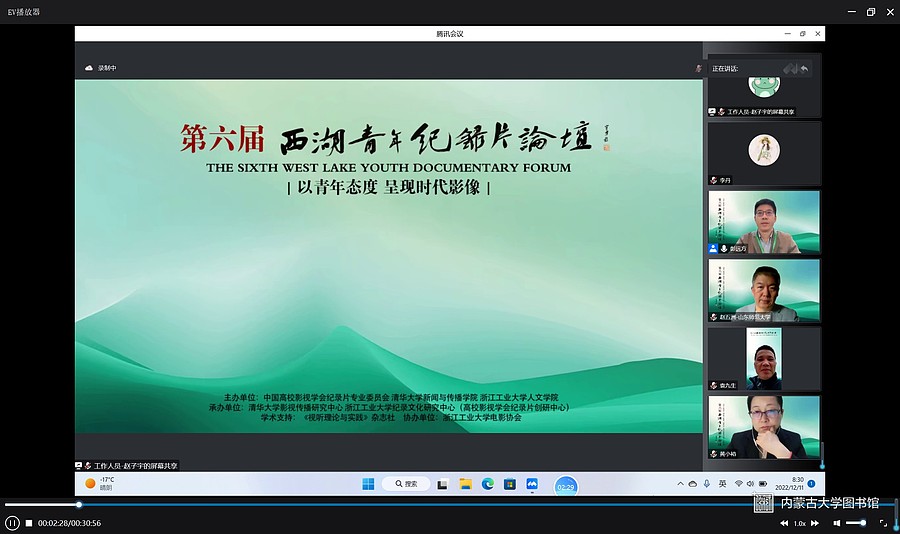The width and height of the screenshot is (900, 534).
Task: Click the 1.0x playback speed label
Action: [799, 524]
